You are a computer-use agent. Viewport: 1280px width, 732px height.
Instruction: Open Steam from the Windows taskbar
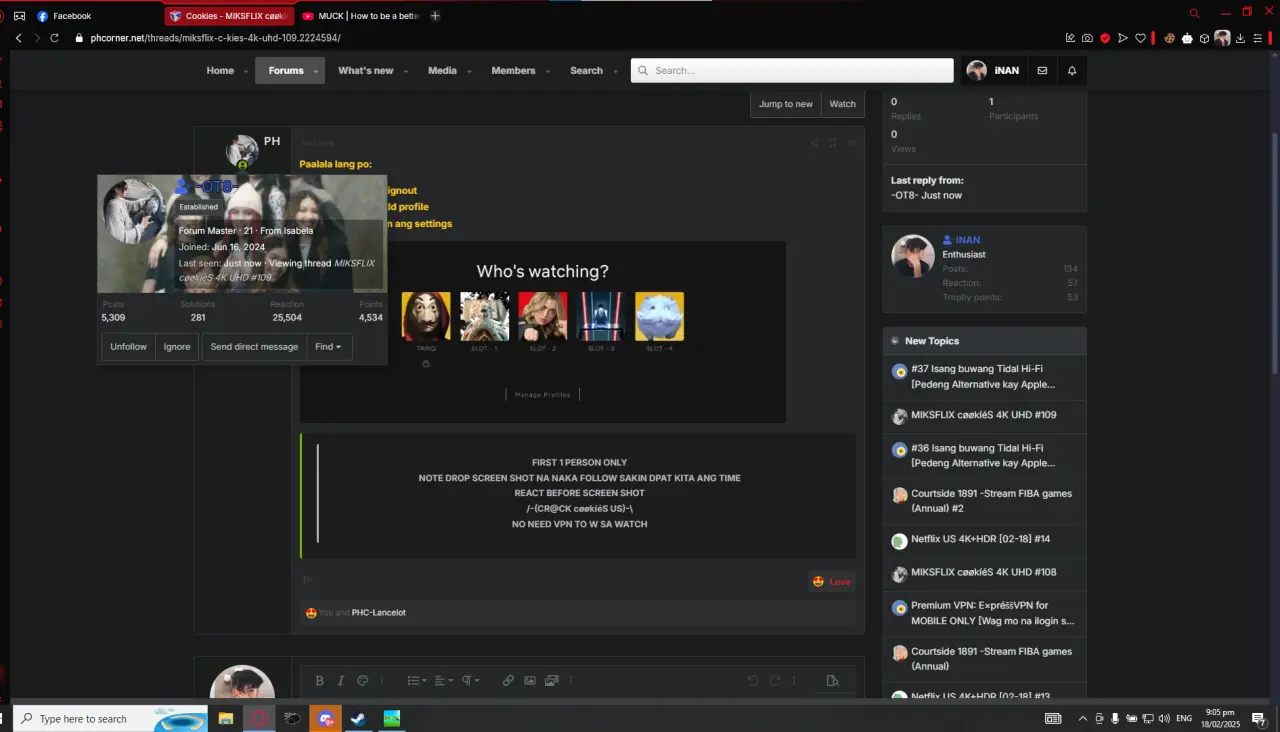358,718
